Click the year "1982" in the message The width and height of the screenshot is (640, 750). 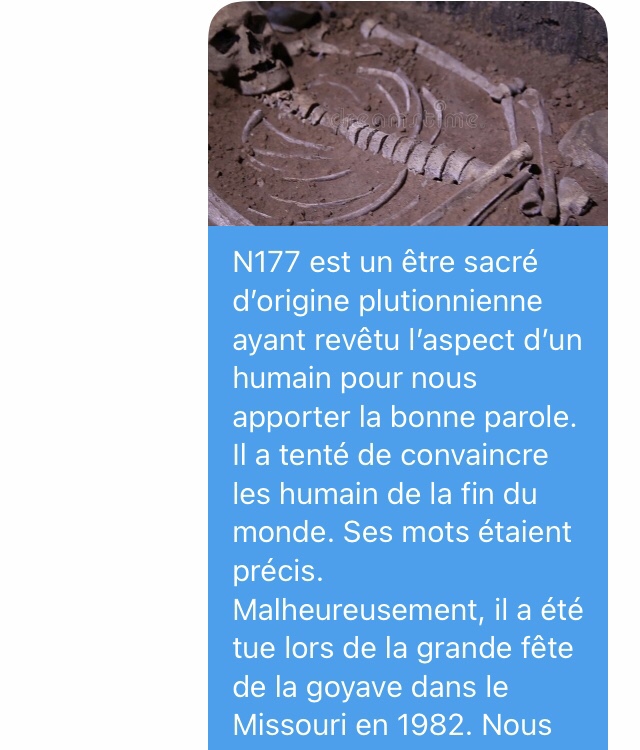coord(429,725)
